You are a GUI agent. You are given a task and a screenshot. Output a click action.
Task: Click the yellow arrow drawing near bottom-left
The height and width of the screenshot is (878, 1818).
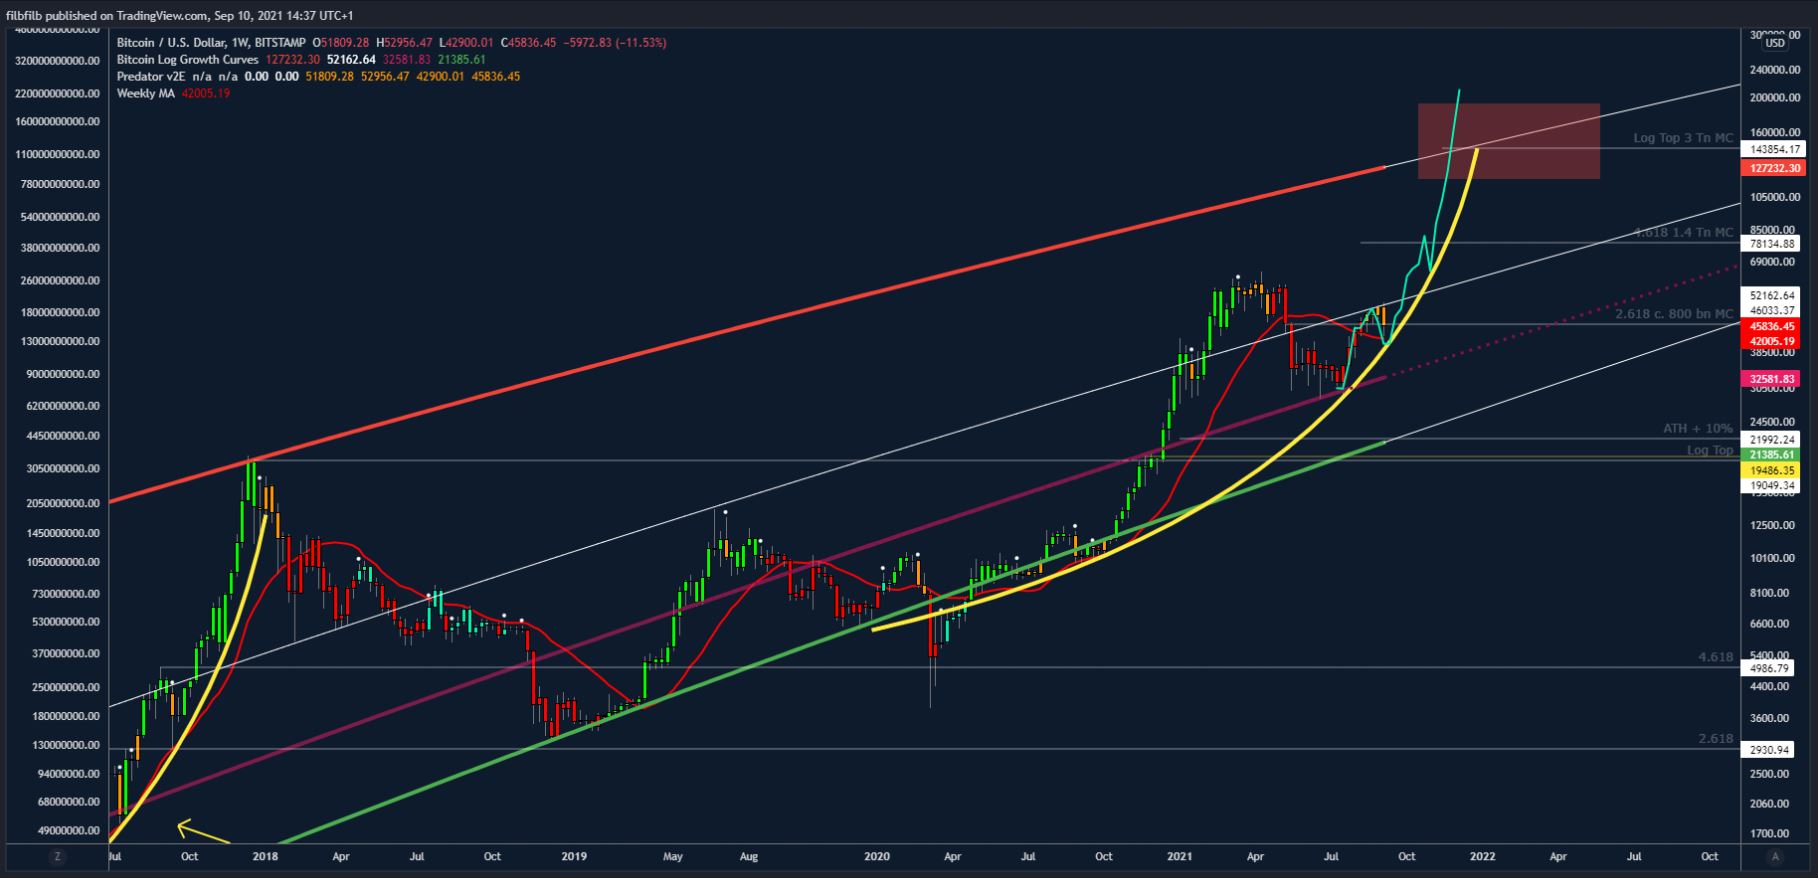[x=203, y=833]
